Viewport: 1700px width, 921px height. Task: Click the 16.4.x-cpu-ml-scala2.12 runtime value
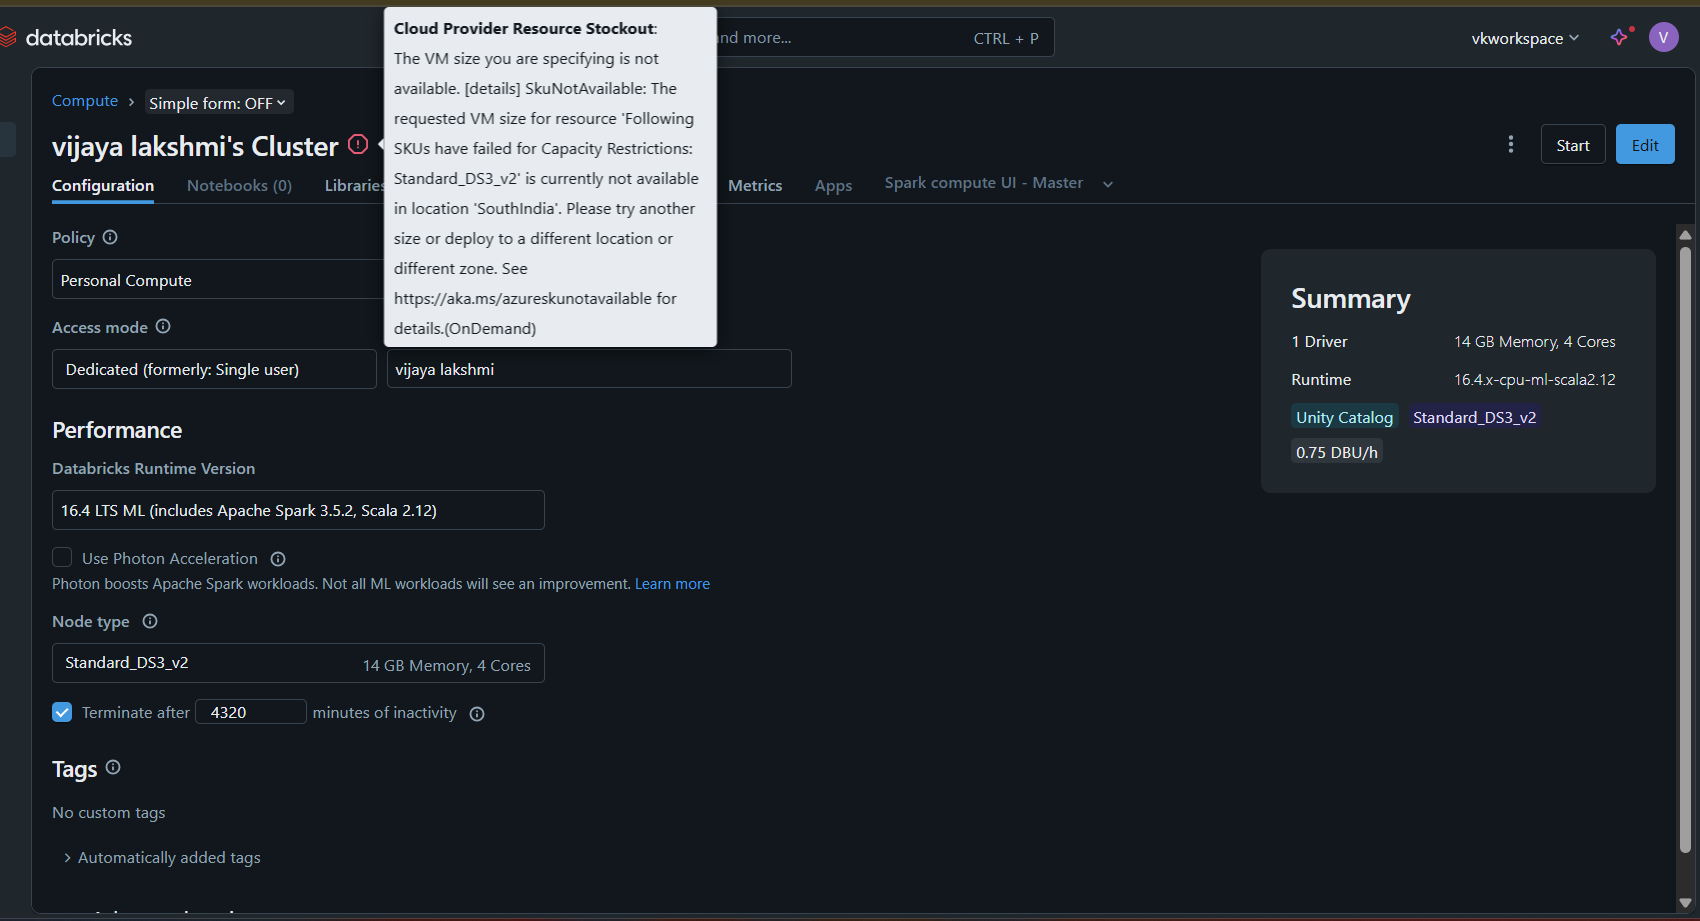click(x=1535, y=380)
